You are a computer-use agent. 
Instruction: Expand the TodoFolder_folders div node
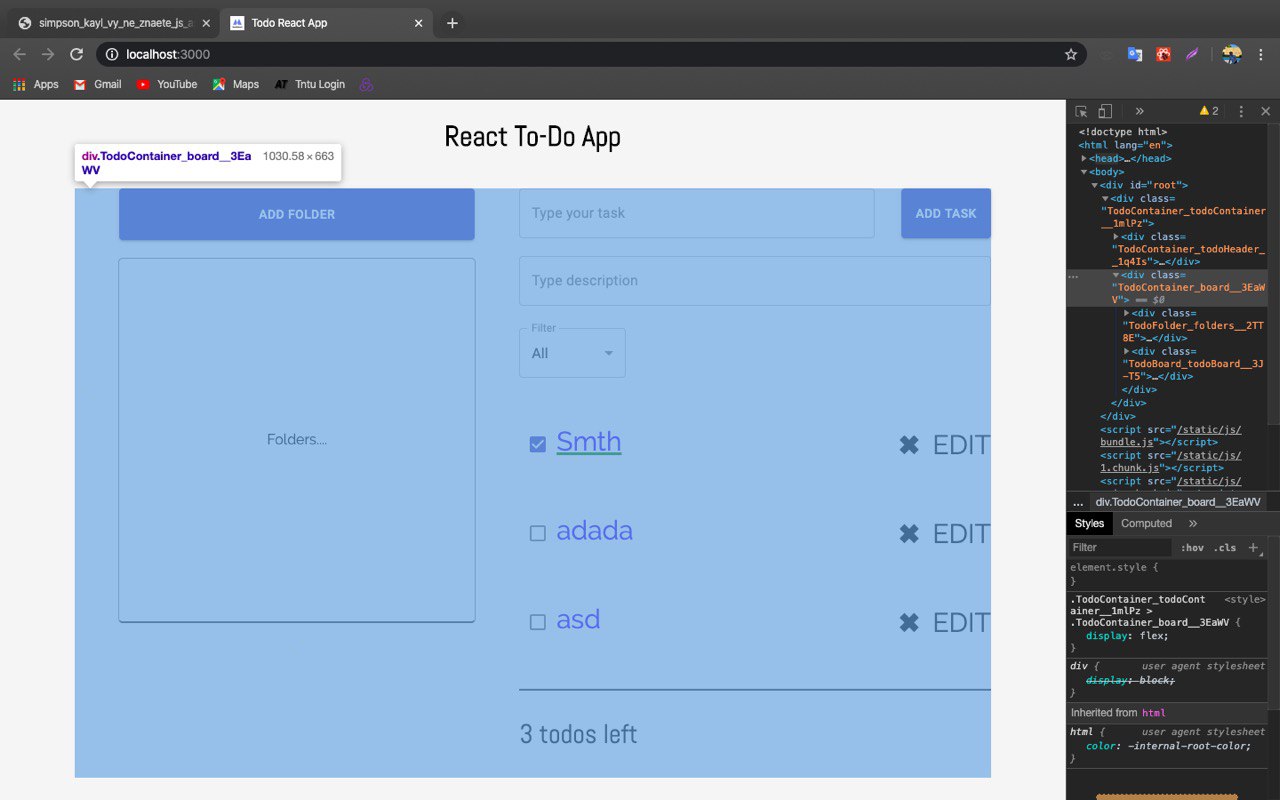coord(1127,313)
